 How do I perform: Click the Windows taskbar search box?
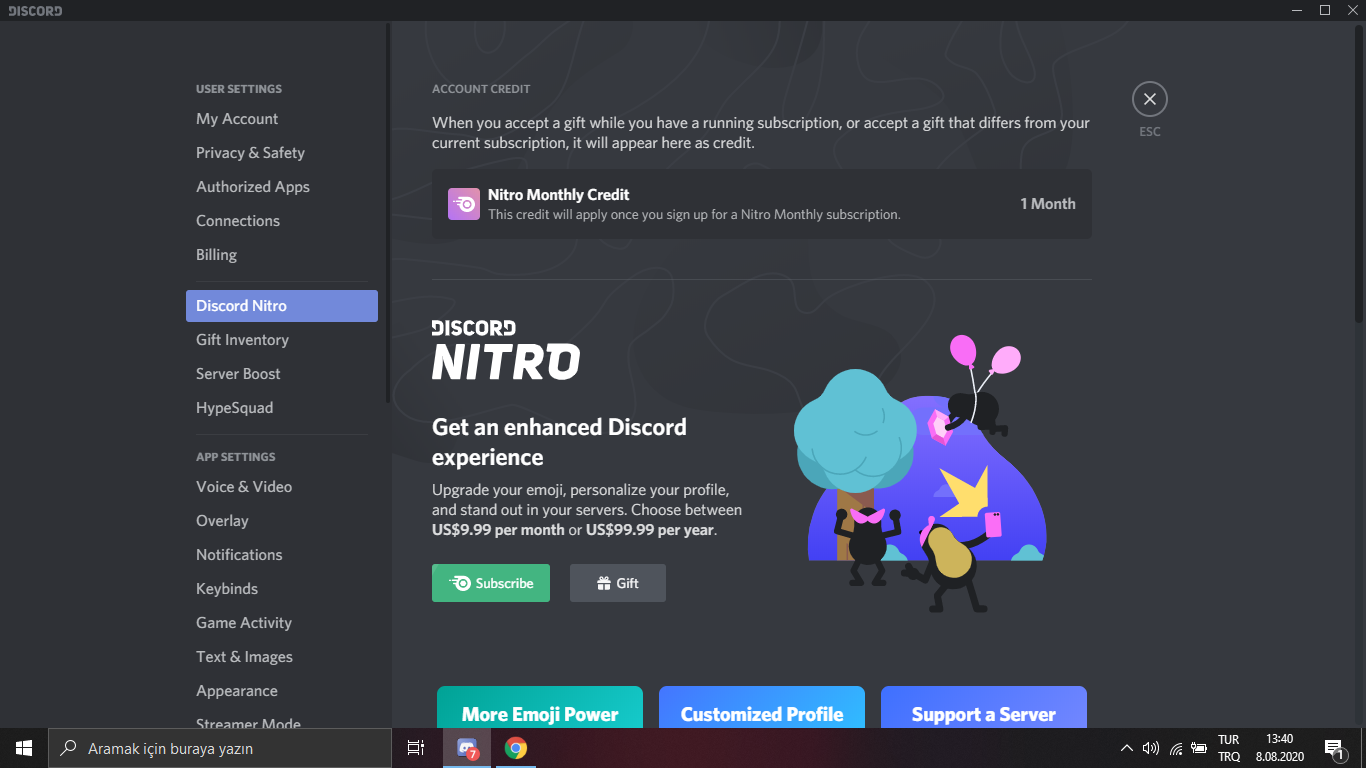220,748
